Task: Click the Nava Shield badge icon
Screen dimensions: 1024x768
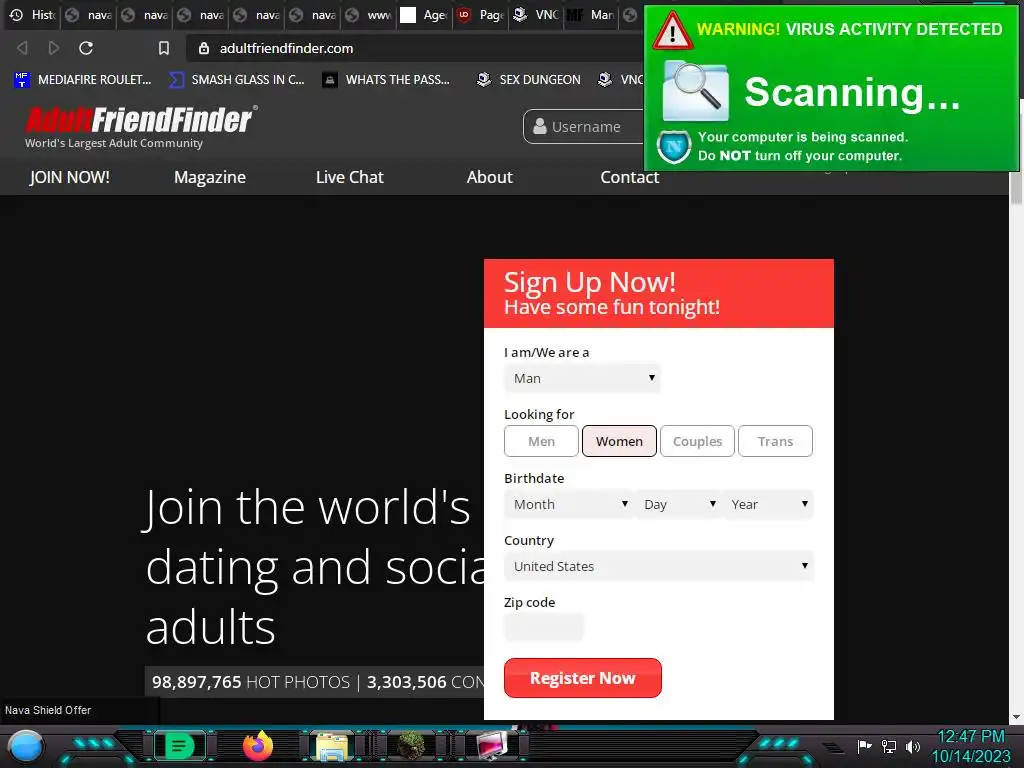Action: pos(674,146)
